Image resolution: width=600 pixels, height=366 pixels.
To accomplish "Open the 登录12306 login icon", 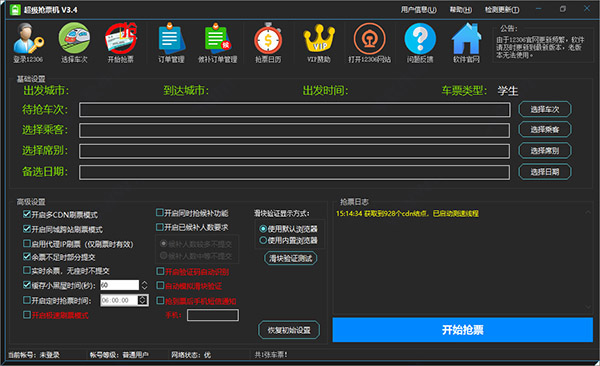I will pyautogui.click(x=28, y=43).
